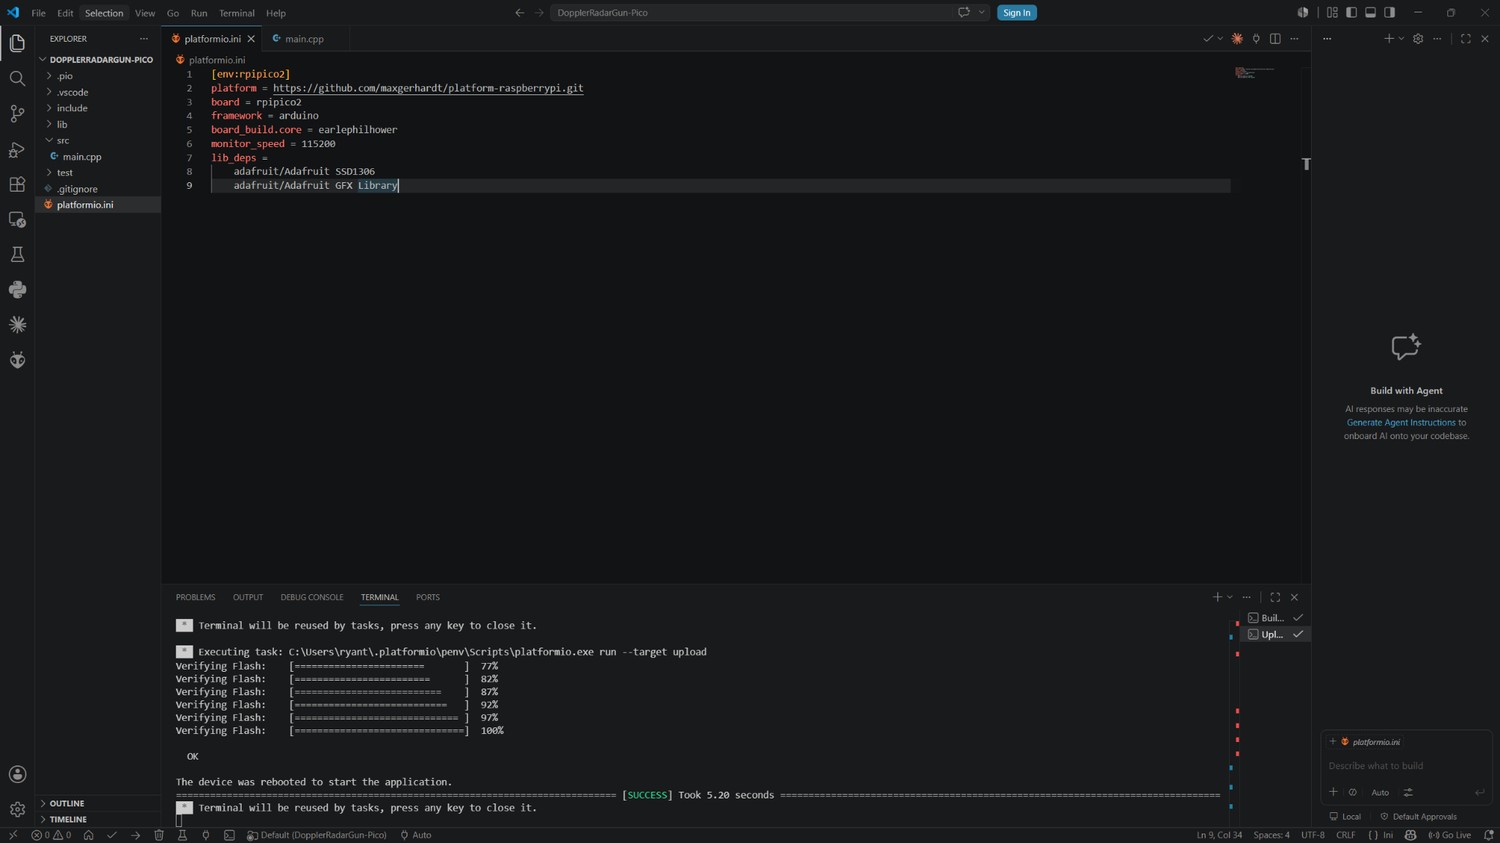Viewport: 1500px width, 843px height.
Task: Toggle the primary side bar
Action: coord(1351,13)
